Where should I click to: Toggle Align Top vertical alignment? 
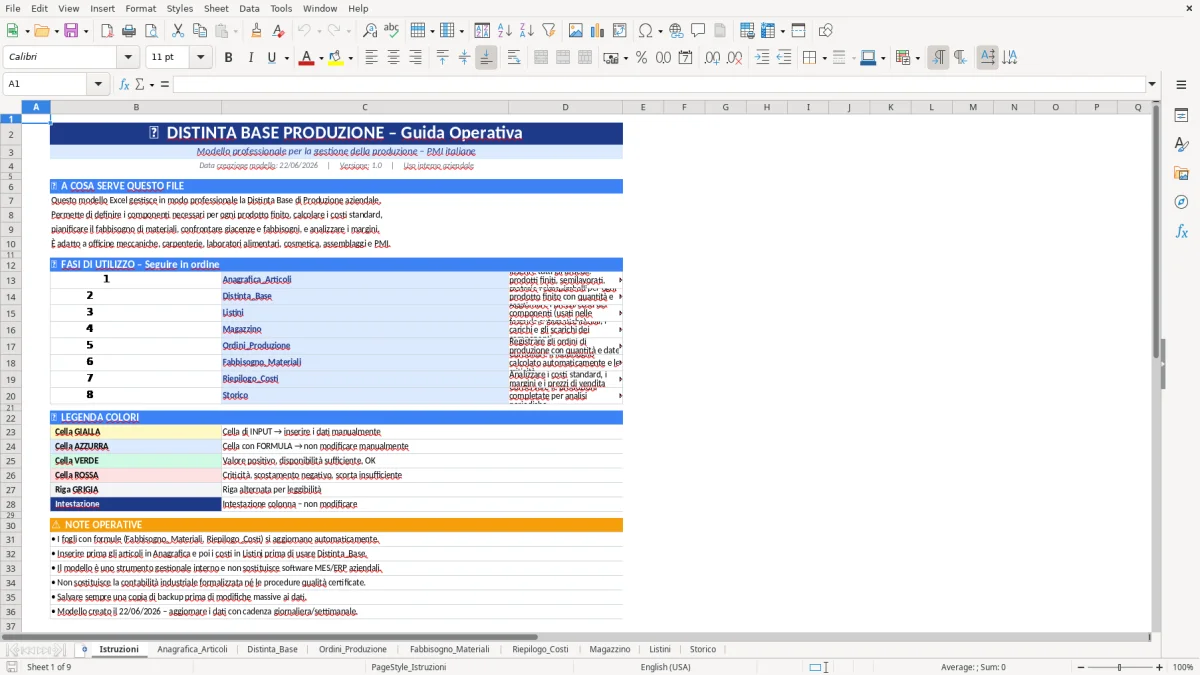point(442,58)
